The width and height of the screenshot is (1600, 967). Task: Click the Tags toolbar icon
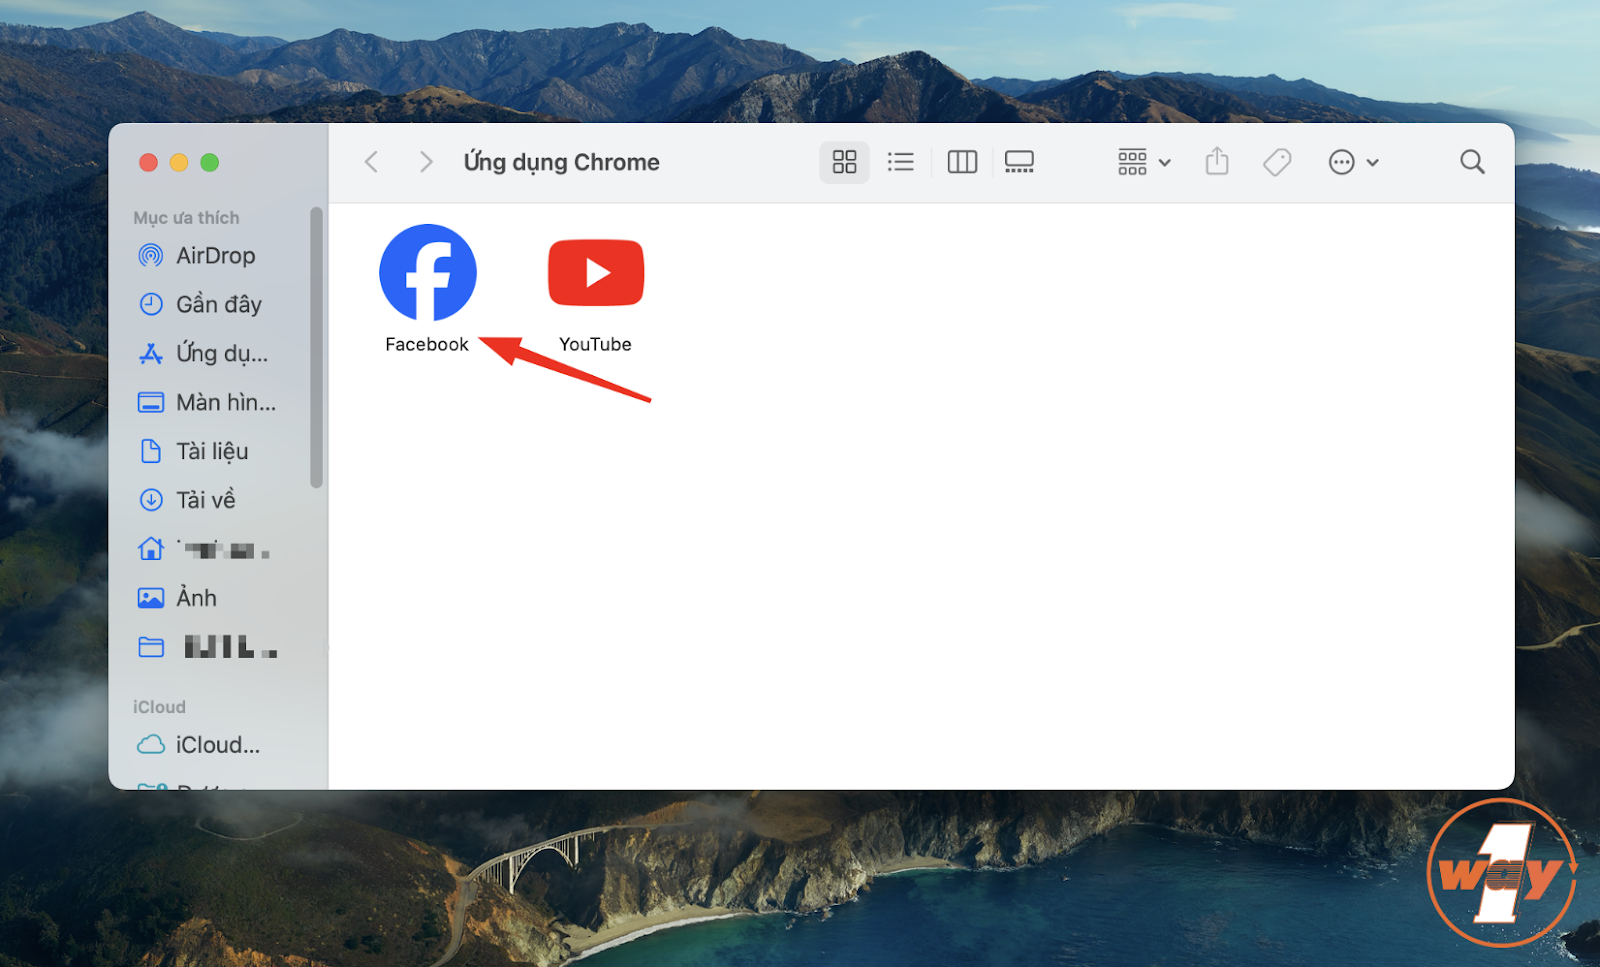pyautogui.click(x=1277, y=162)
